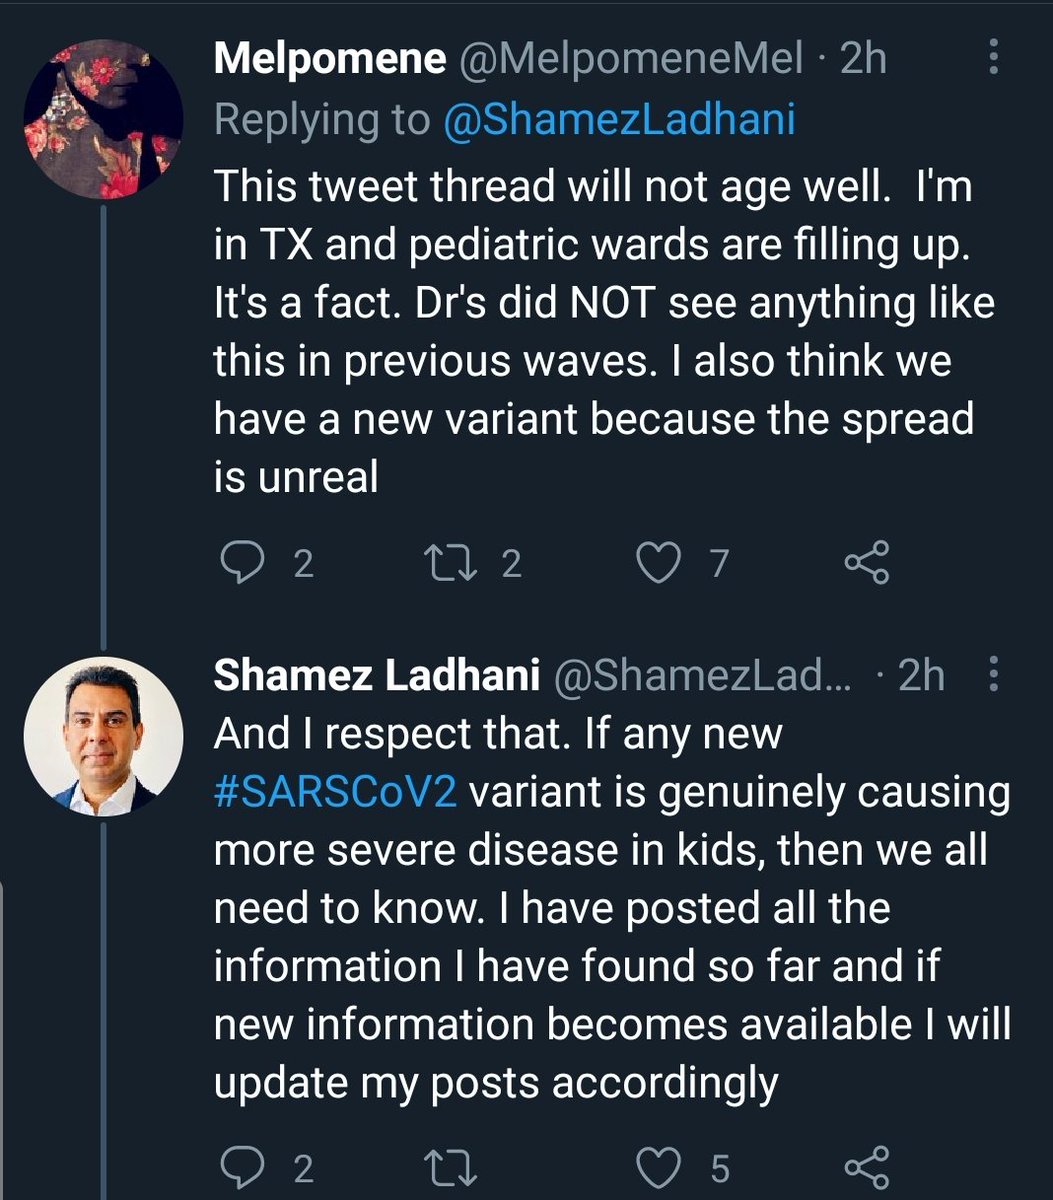Image resolution: width=1053 pixels, height=1200 pixels.
Task: Open @ShamezLadhani mention in reply line
Action: point(620,120)
